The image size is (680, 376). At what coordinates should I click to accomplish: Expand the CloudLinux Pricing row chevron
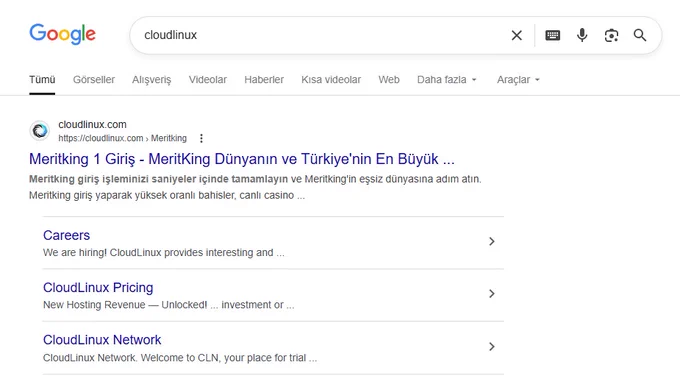tap(491, 294)
